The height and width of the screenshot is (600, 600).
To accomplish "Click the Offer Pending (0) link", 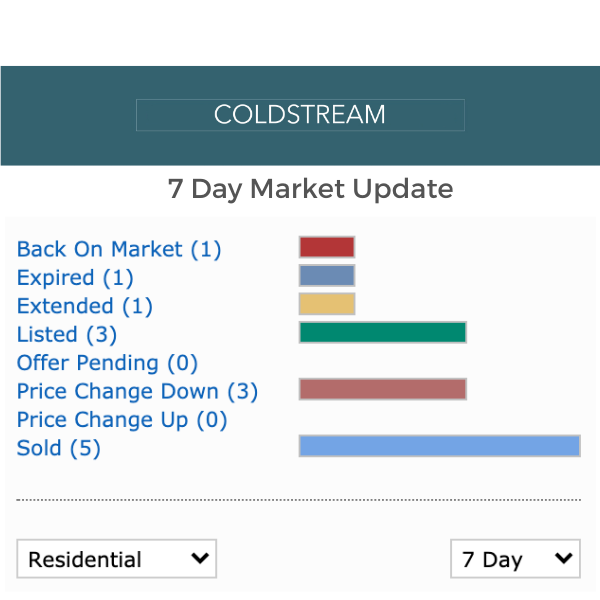I will pyautogui.click(x=107, y=362).
